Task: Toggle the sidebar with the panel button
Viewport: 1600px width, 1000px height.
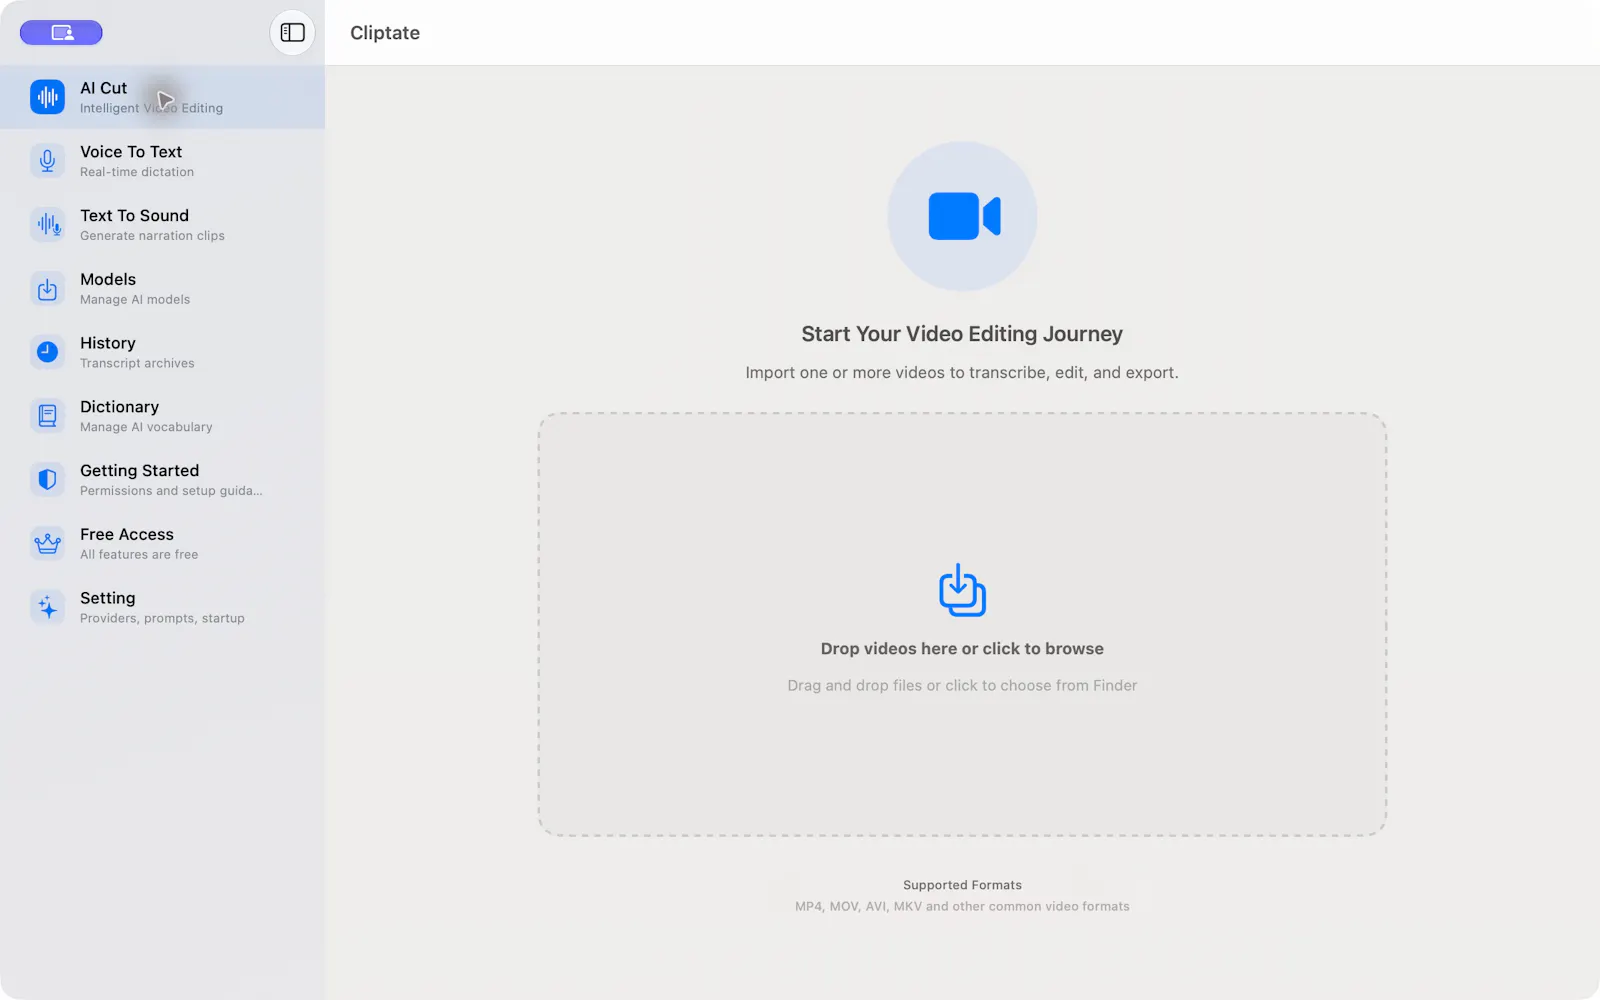Action: (x=292, y=33)
